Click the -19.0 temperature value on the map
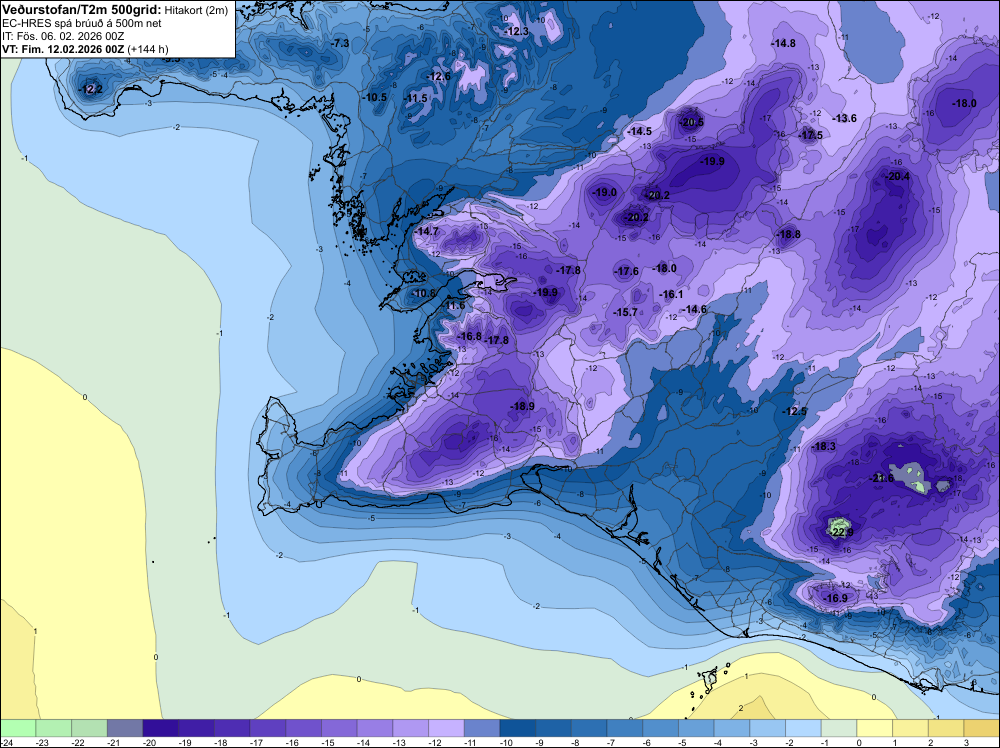This screenshot has width=1000, height=748. coord(605,192)
